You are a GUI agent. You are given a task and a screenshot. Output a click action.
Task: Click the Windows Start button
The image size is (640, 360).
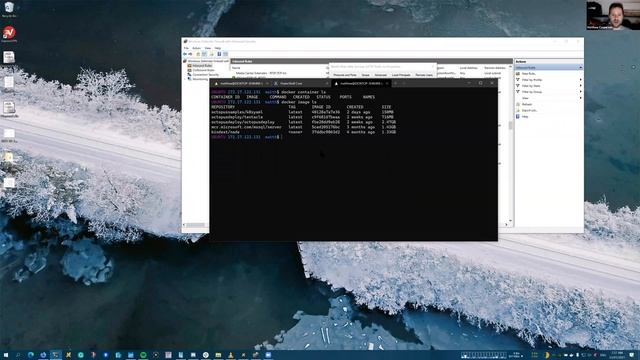pyautogui.click(x=6, y=355)
